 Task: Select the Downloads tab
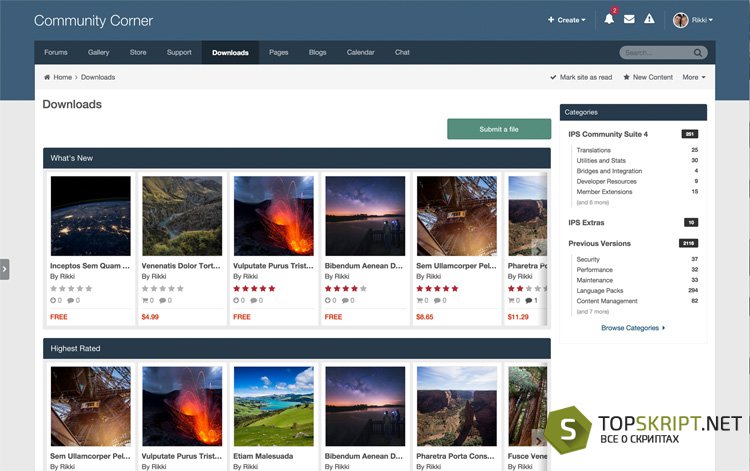pyautogui.click(x=230, y=53)
